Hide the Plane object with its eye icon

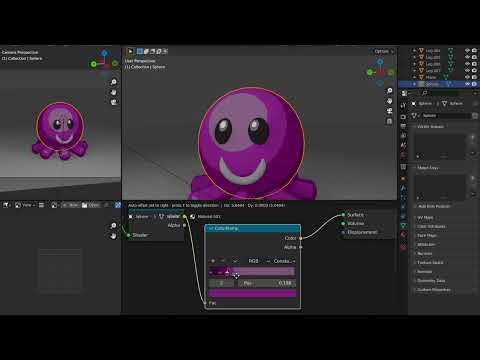pyautogui.click(x=467, y=77)
